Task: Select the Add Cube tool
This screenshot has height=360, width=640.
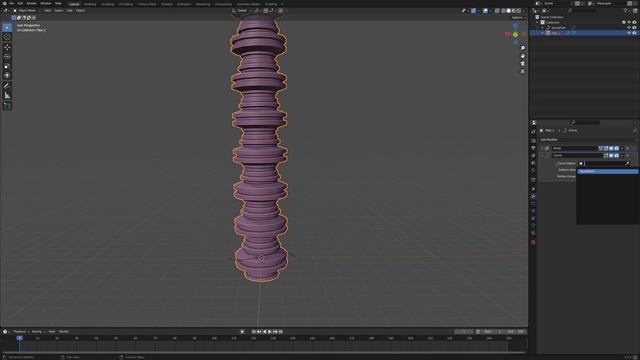Action: (7, 106)
